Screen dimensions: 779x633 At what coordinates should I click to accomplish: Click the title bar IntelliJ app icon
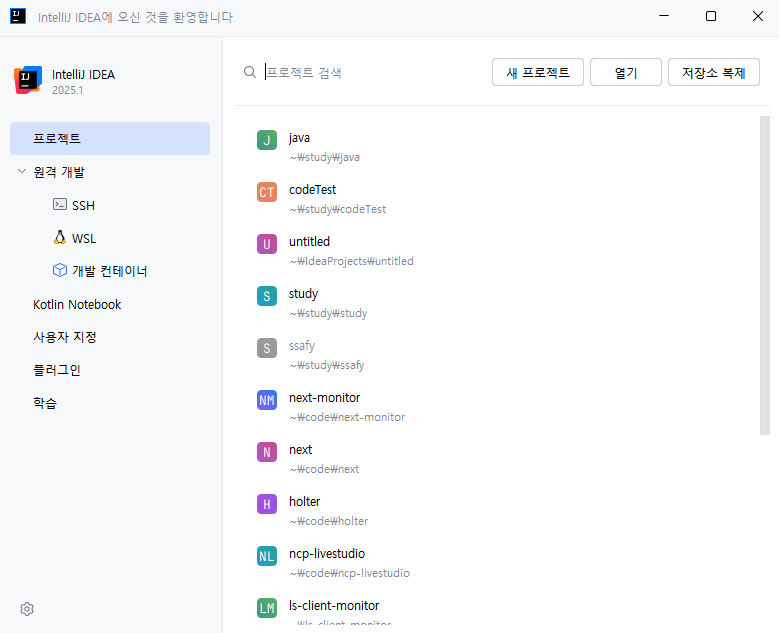coord(18,16)
